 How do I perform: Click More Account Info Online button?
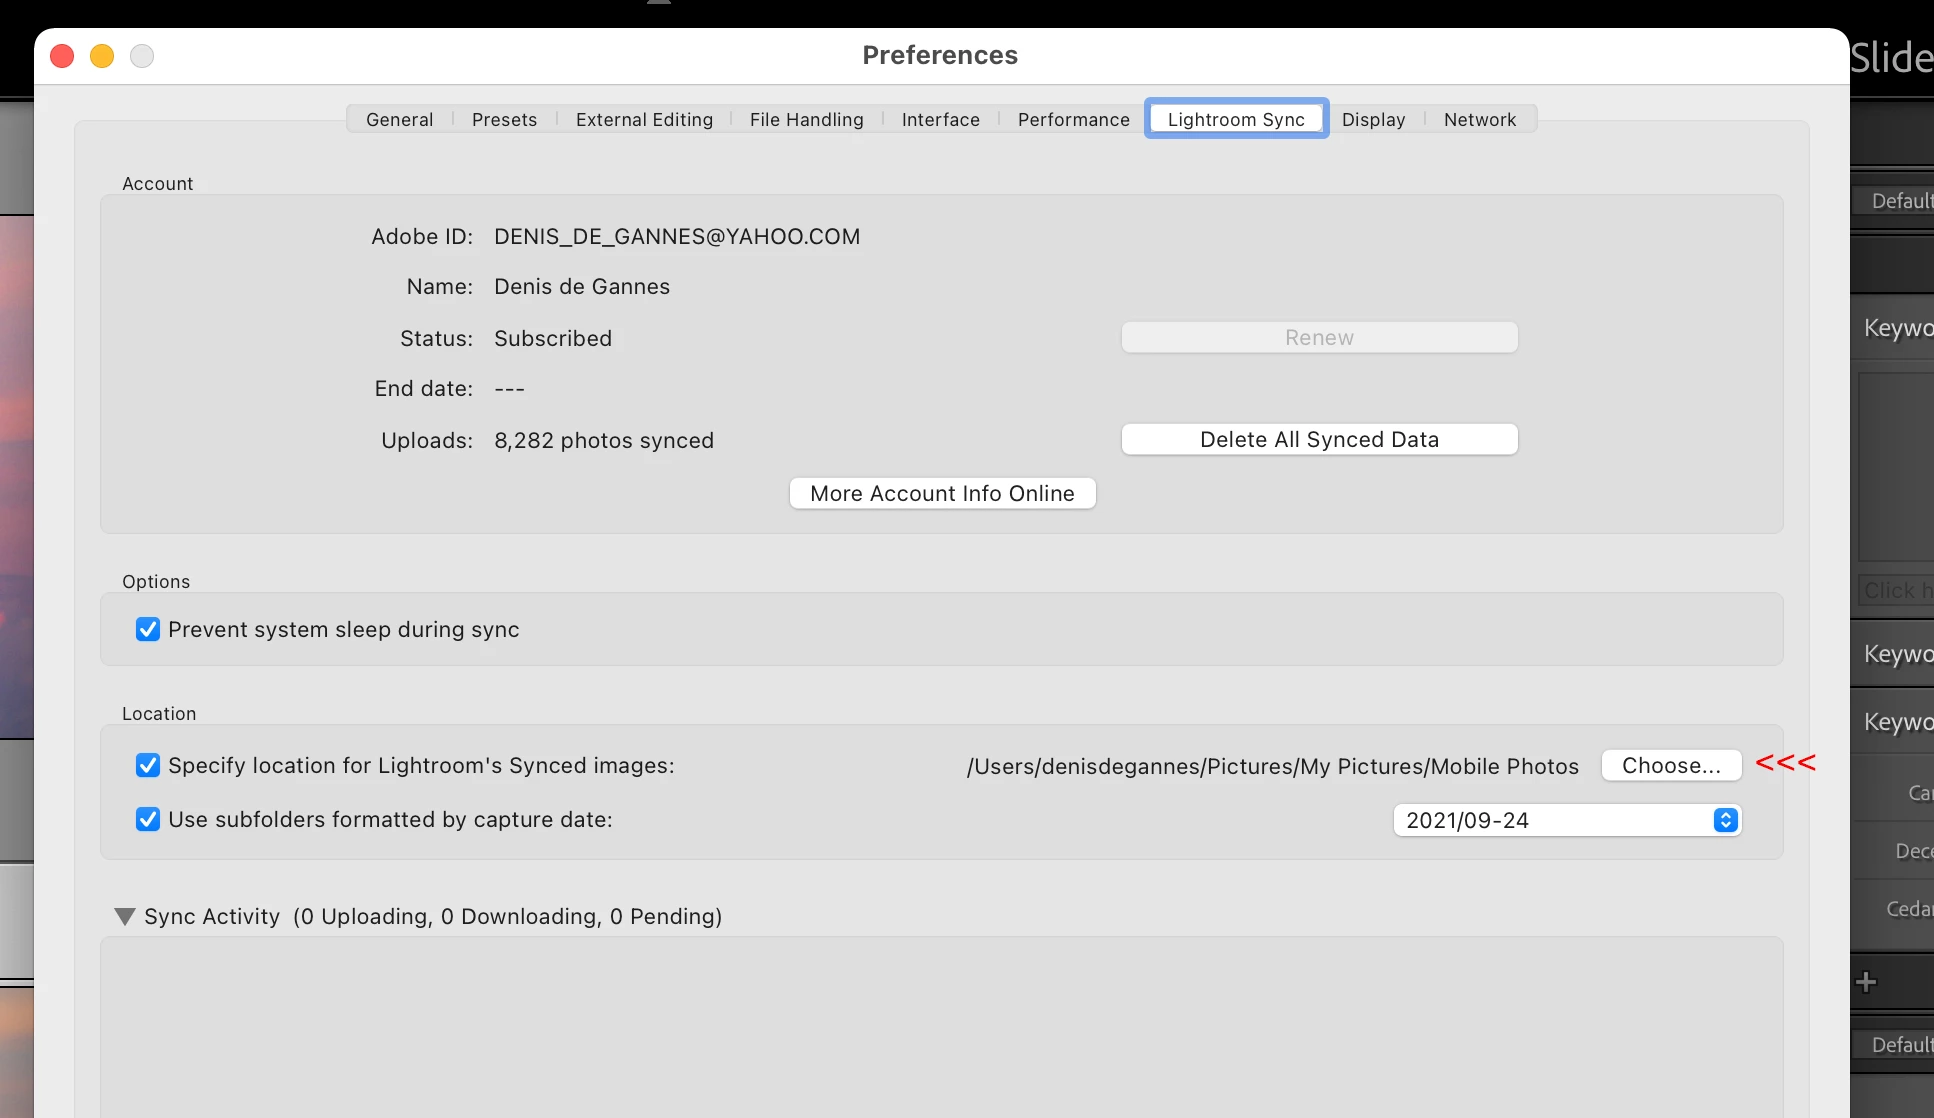coord(942,494)
